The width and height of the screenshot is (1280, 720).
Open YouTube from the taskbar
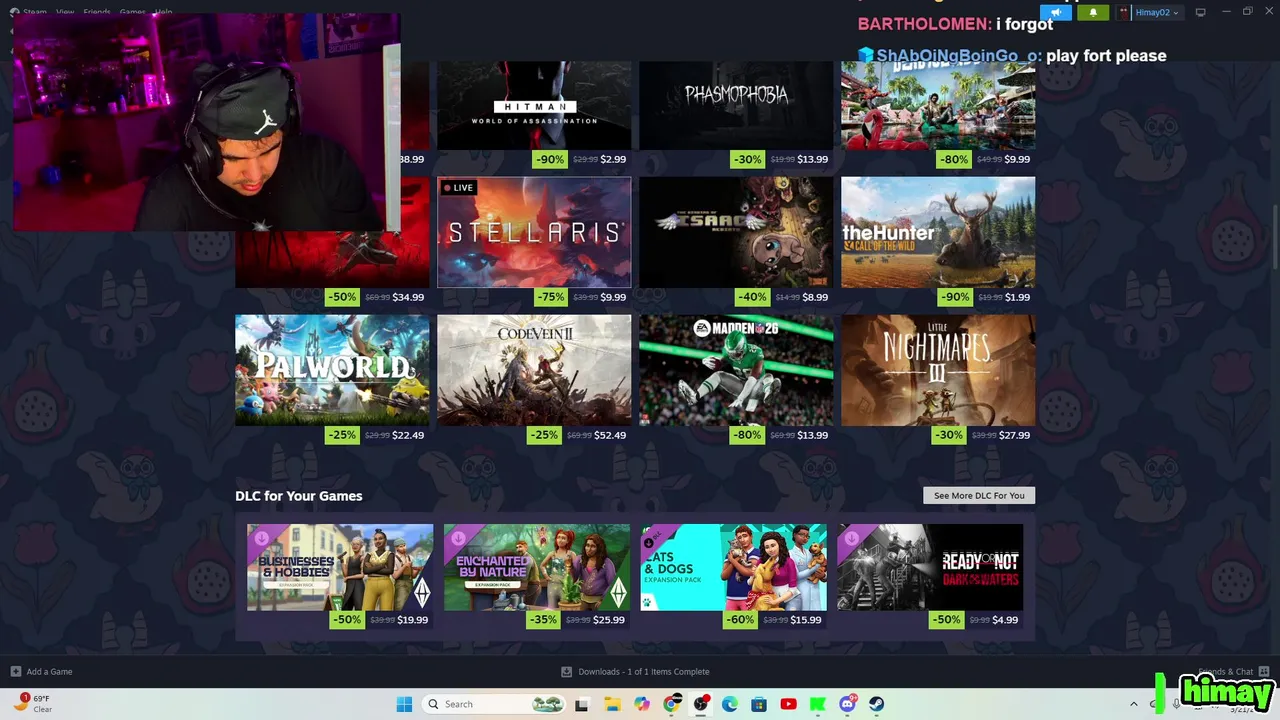coord(788,704)
